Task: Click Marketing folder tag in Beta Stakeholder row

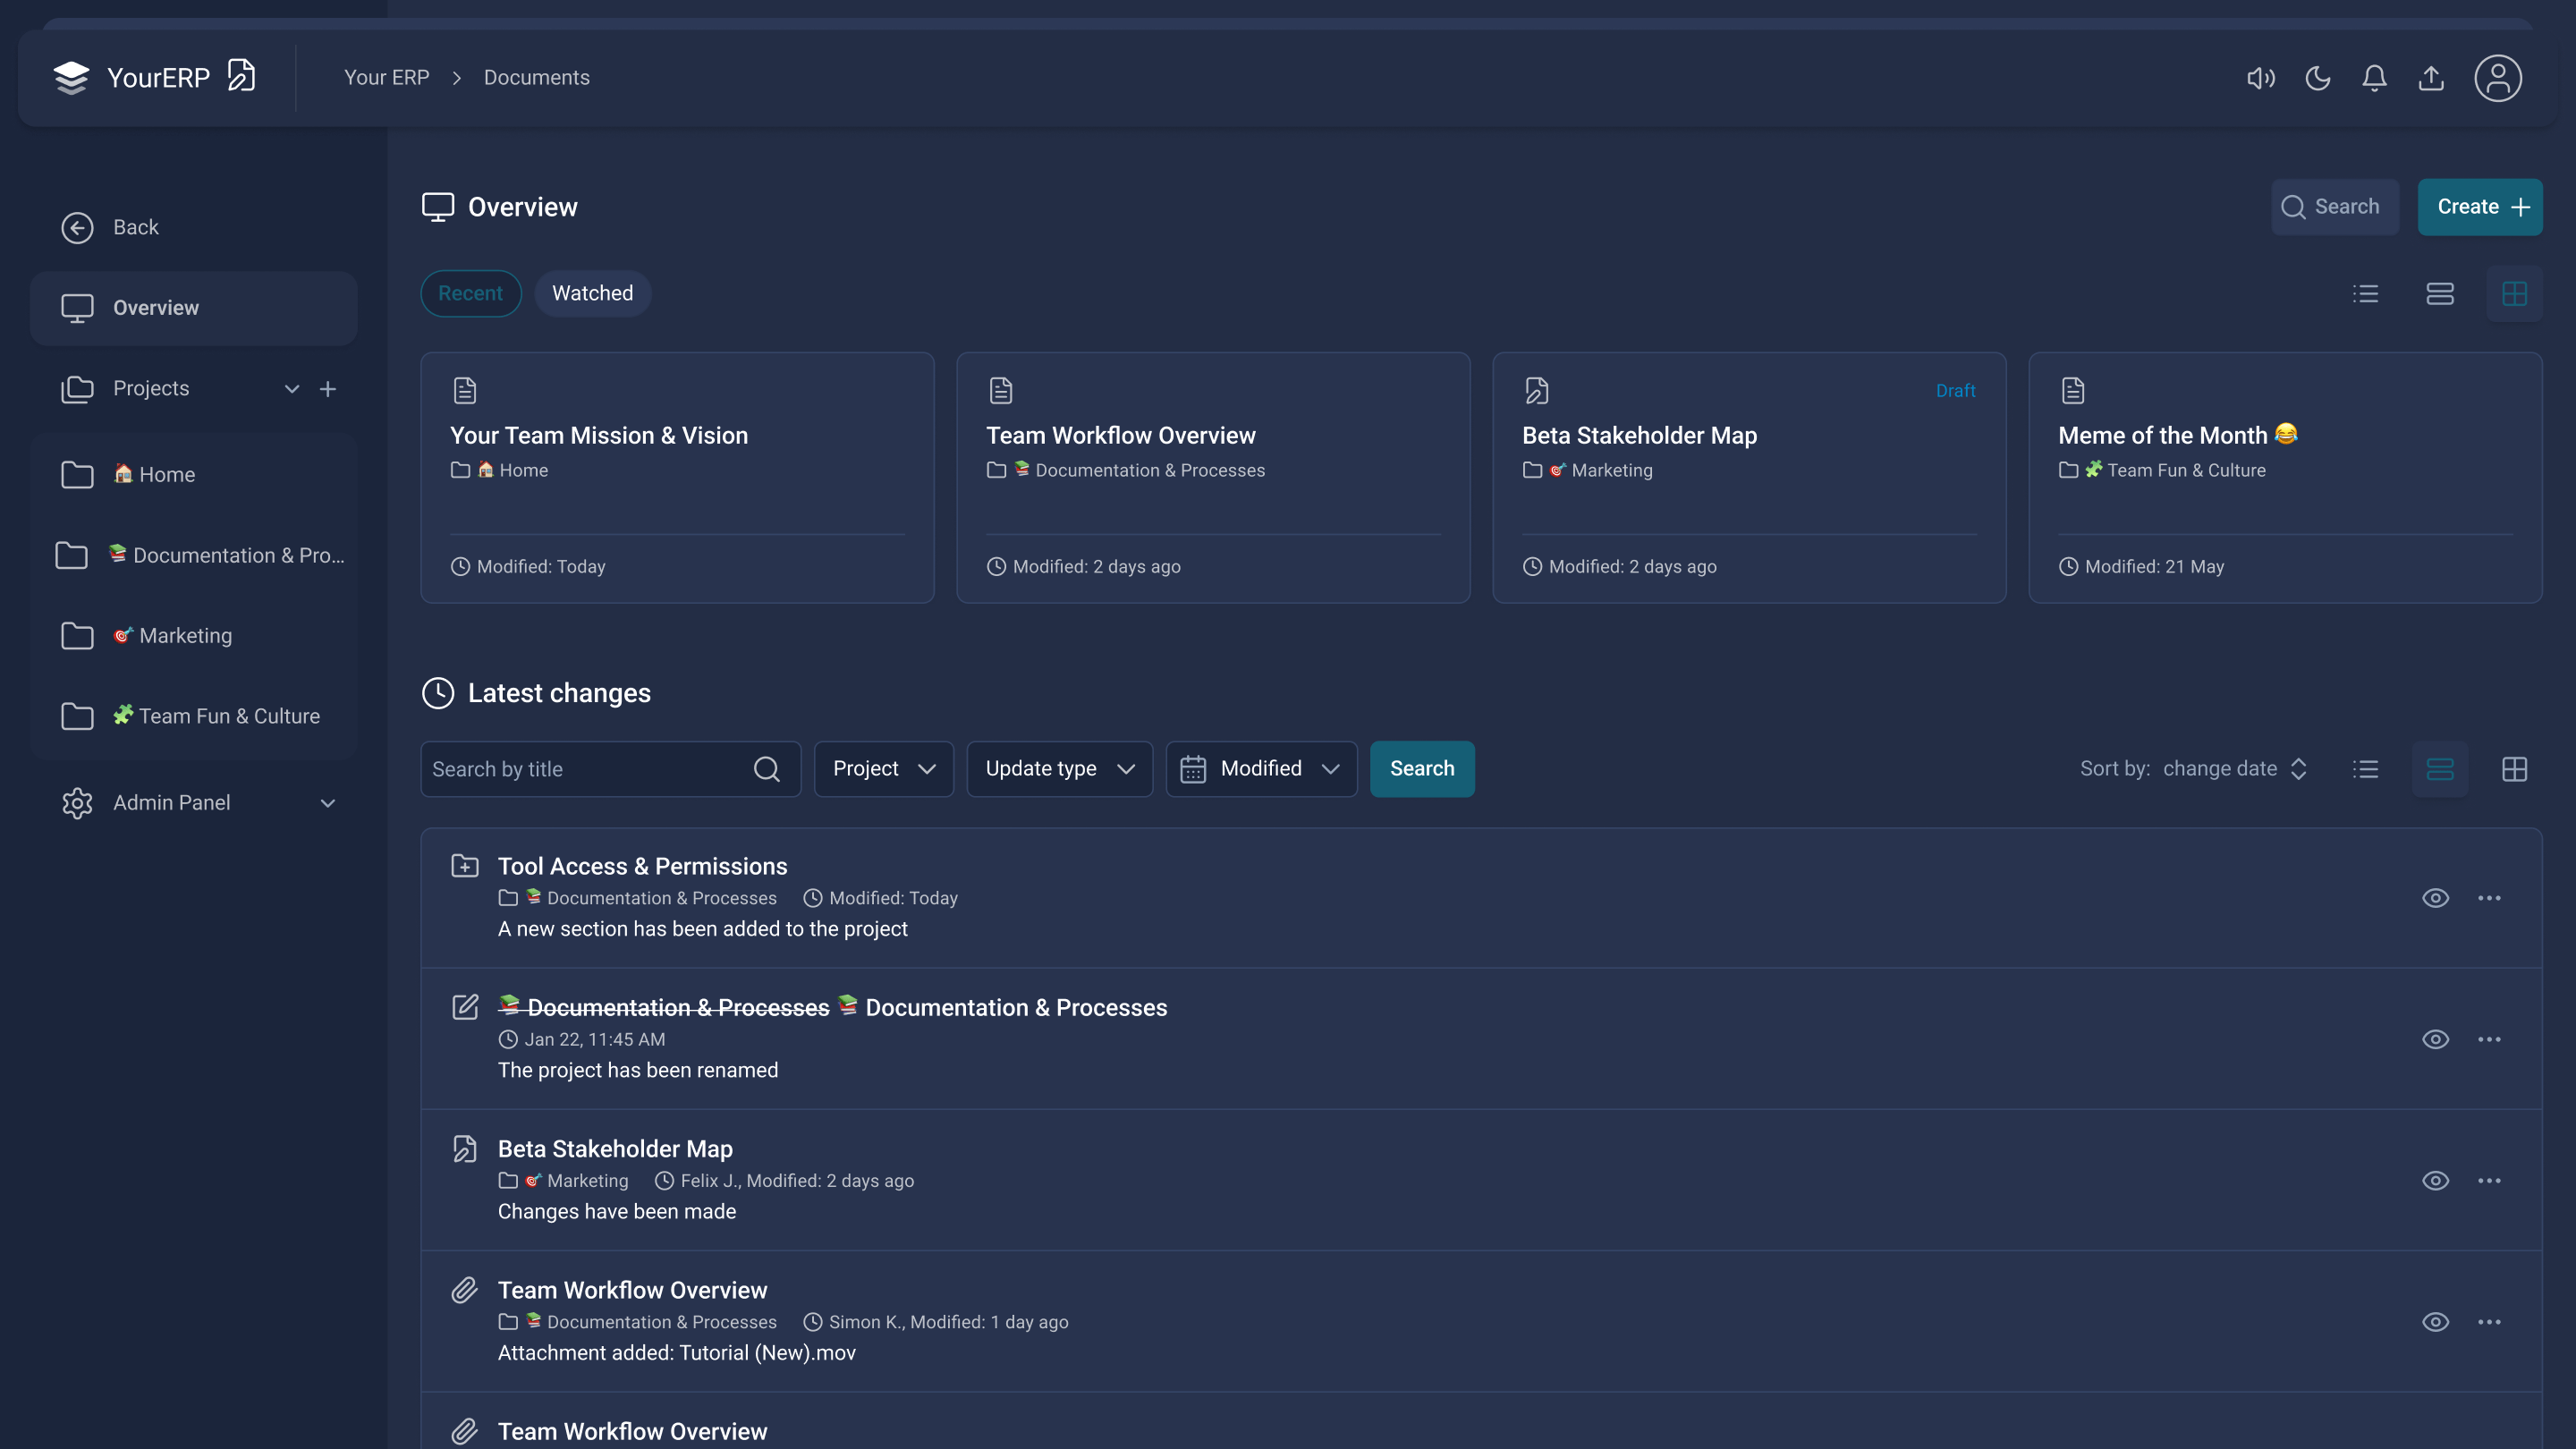Action: tap(563, 1181)
